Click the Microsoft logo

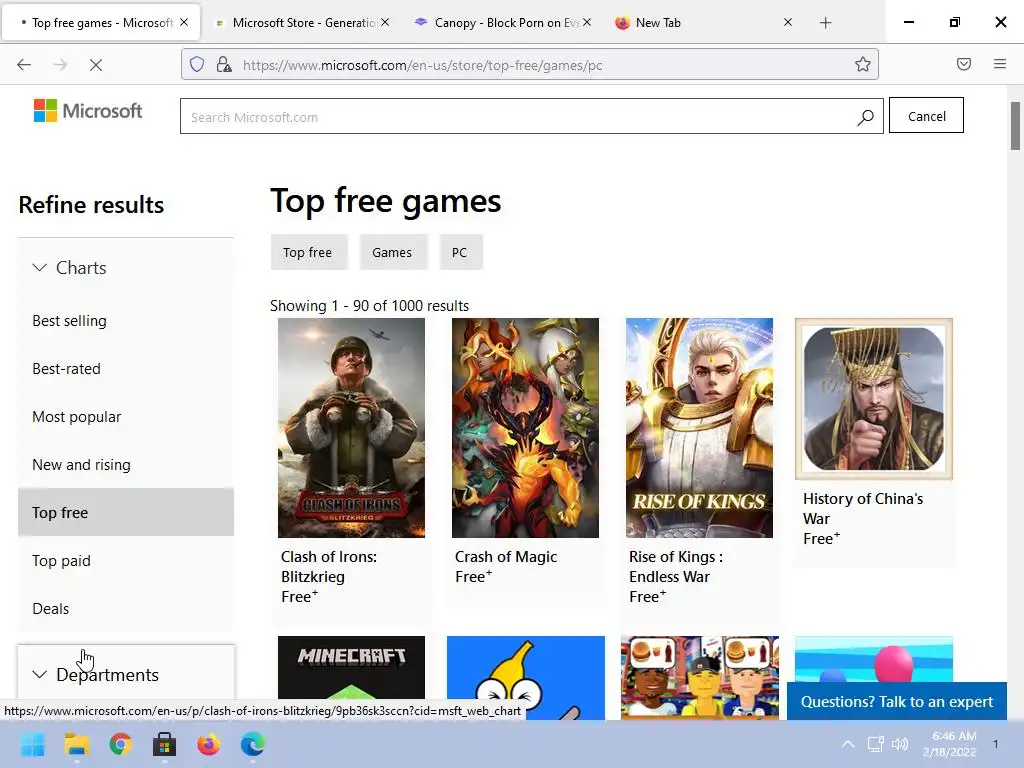click(88, 111)
